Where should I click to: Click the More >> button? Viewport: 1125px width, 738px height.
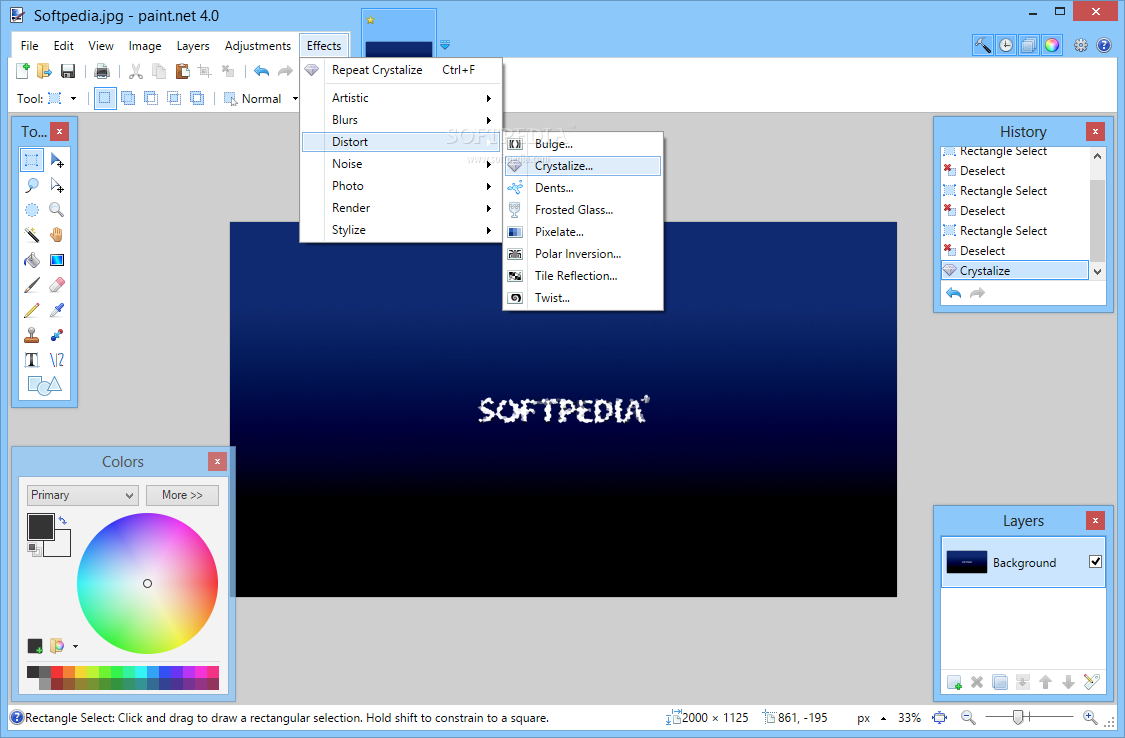coord(182,495)
